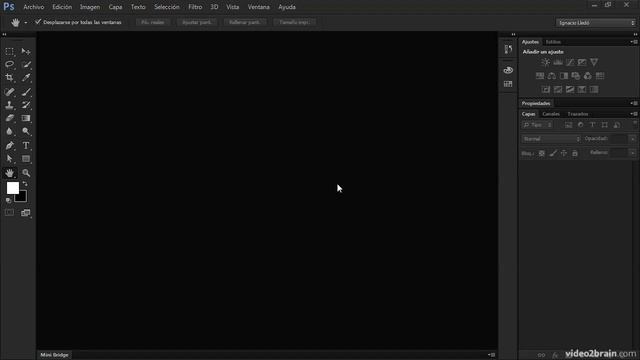Toggle type layer filter in Capas
The image size is (640, 360).
pyautogui.click(x=592, y=125)
